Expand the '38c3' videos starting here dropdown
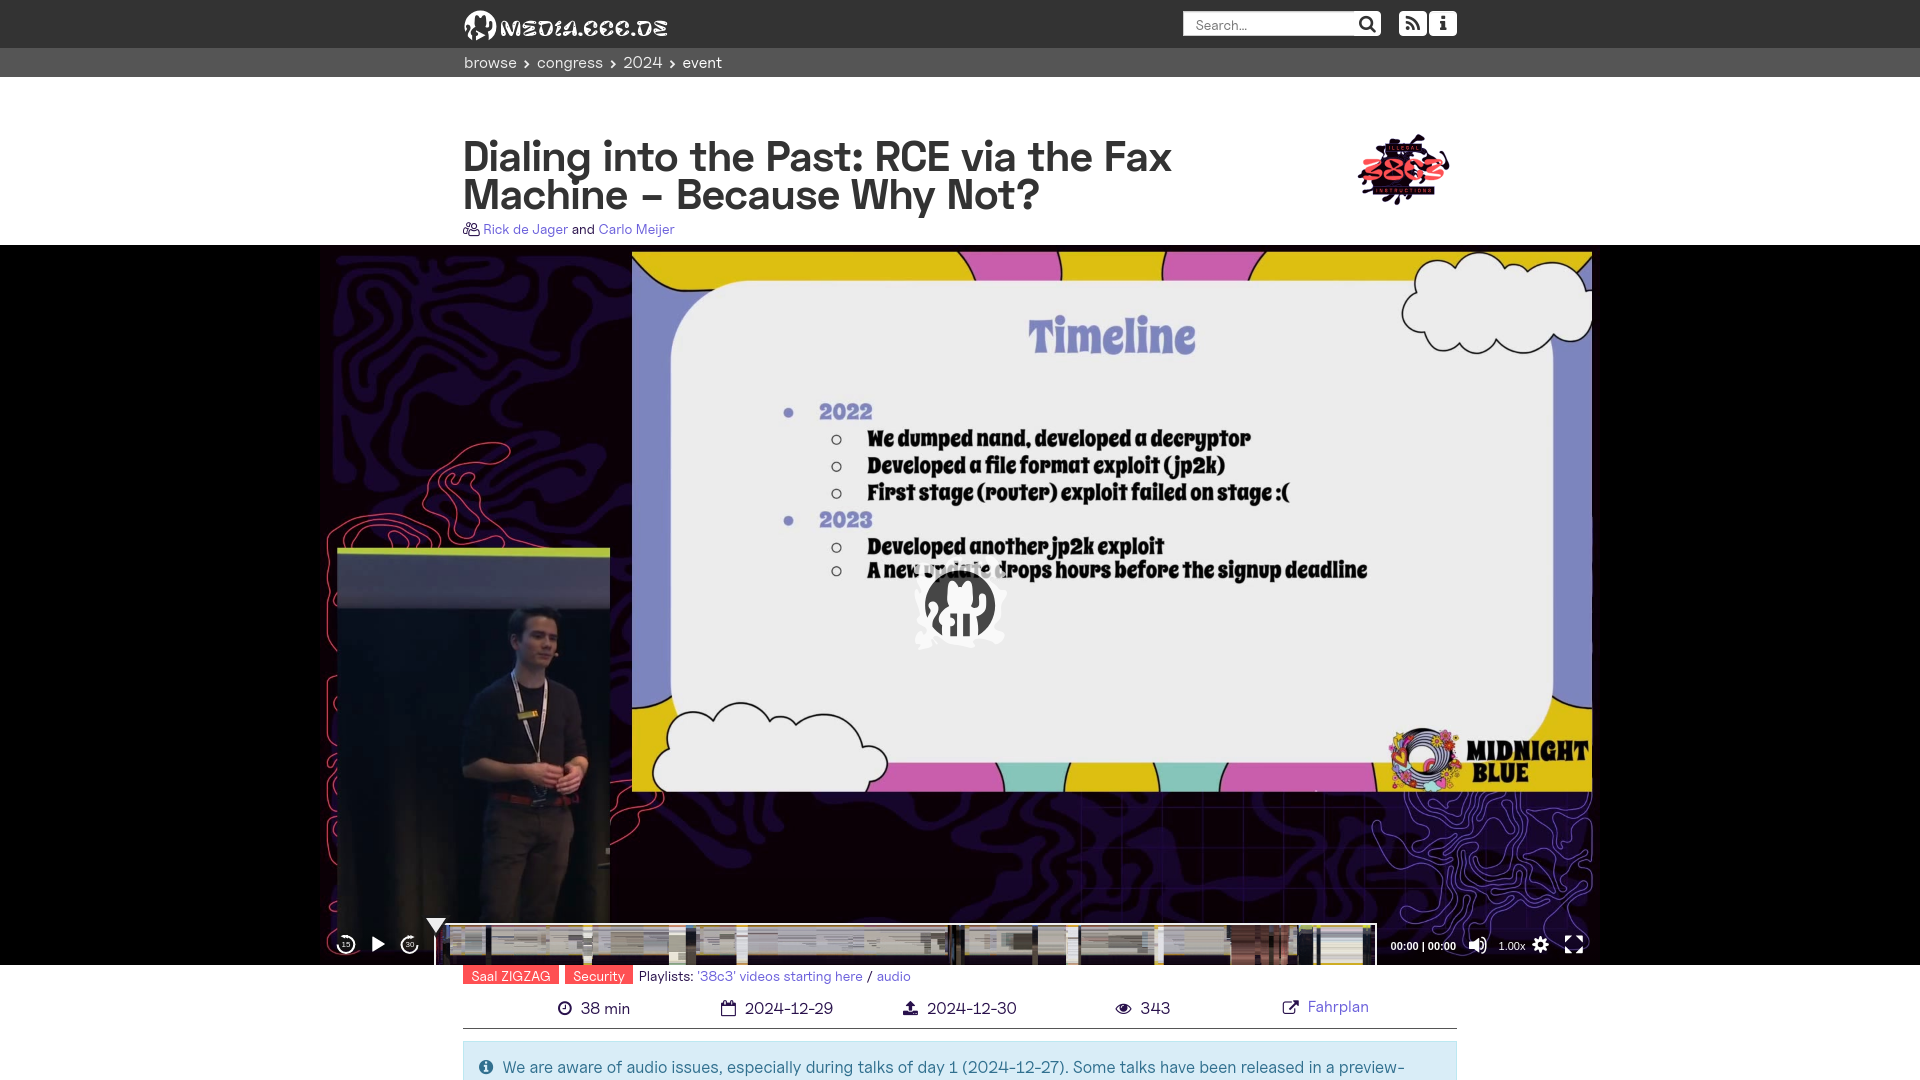The image size is (1920, 1080). click(779, 976)
